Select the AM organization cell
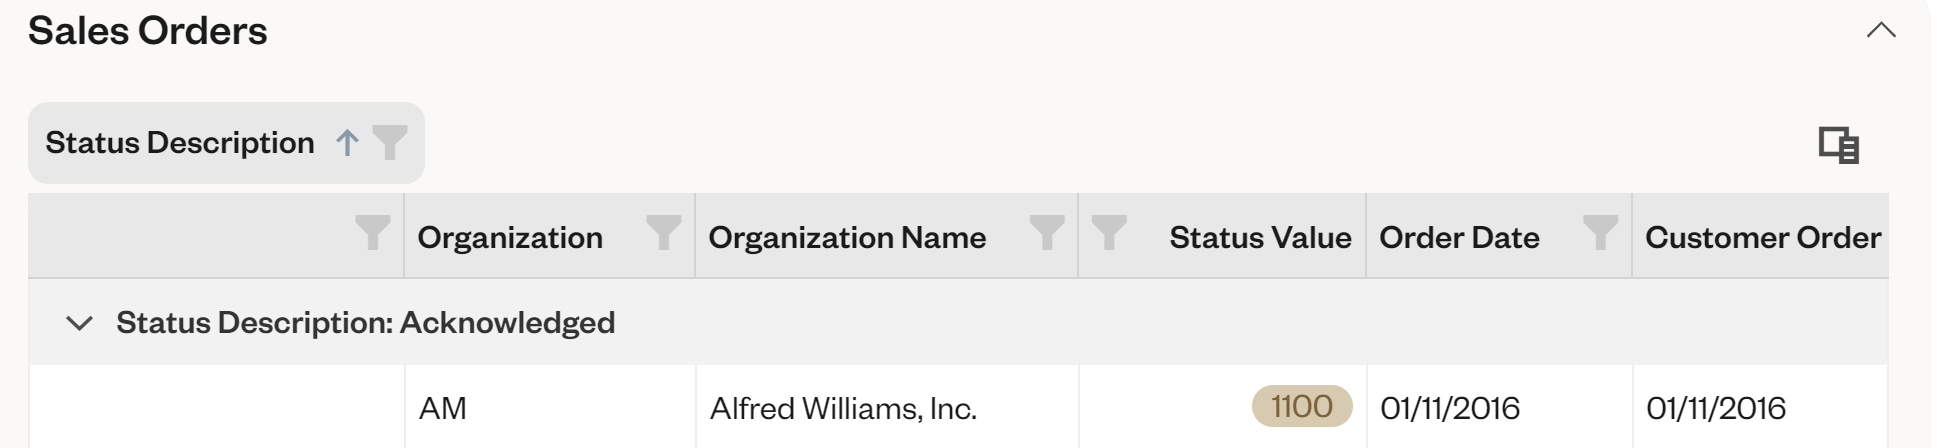 click(443, 408)
